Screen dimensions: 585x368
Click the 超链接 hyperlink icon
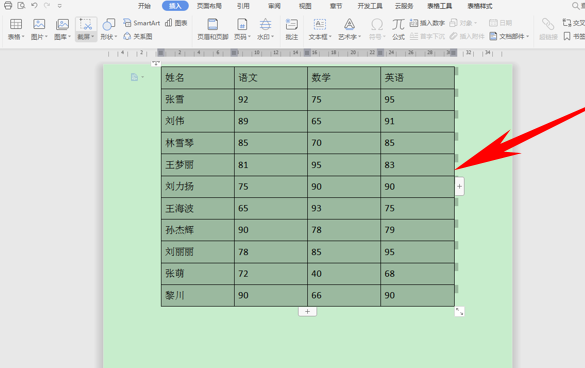(548, 24)
